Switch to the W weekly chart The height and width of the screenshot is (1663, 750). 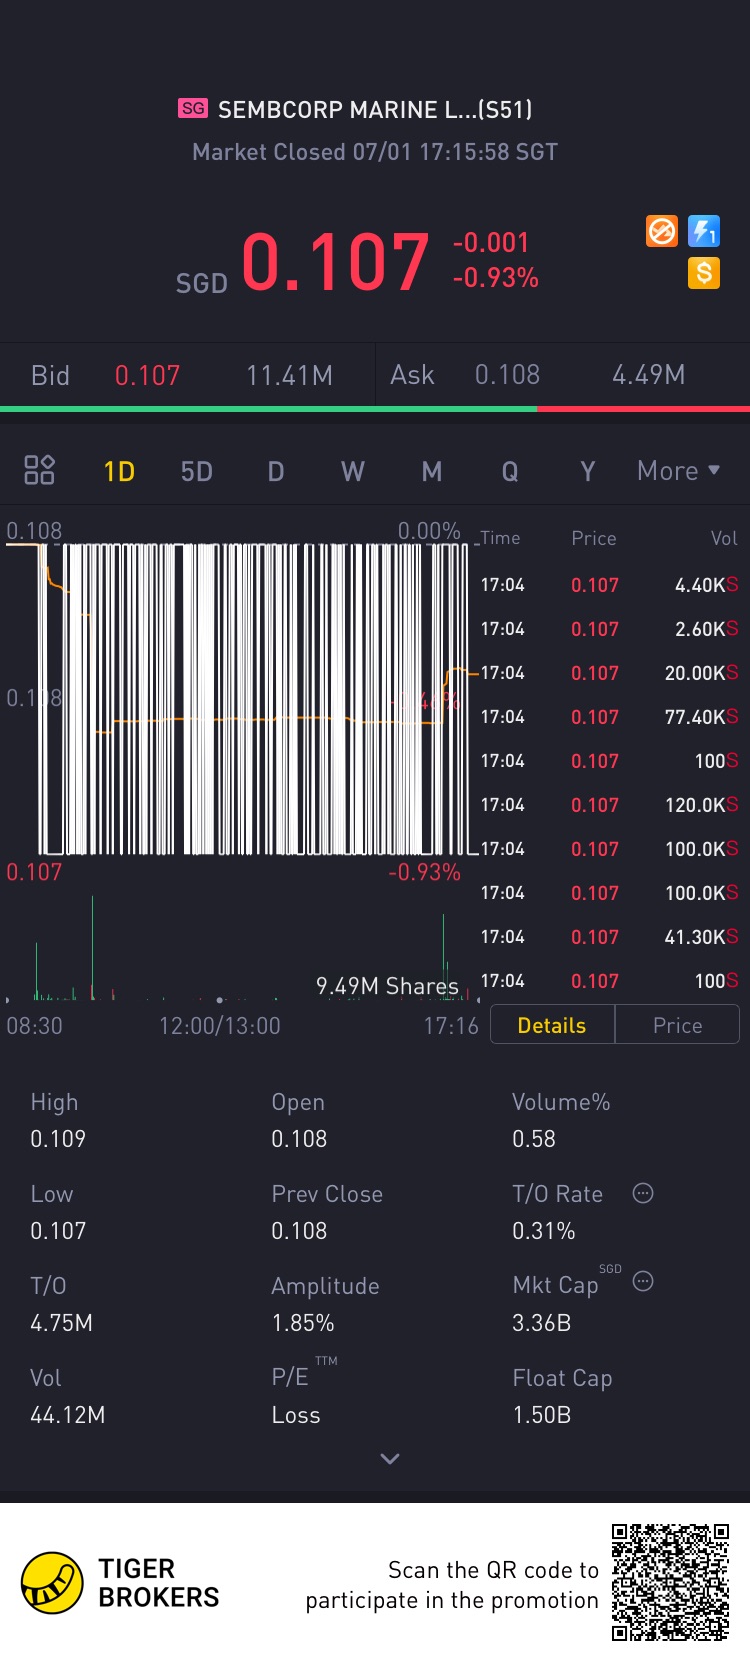pos(353,471)
